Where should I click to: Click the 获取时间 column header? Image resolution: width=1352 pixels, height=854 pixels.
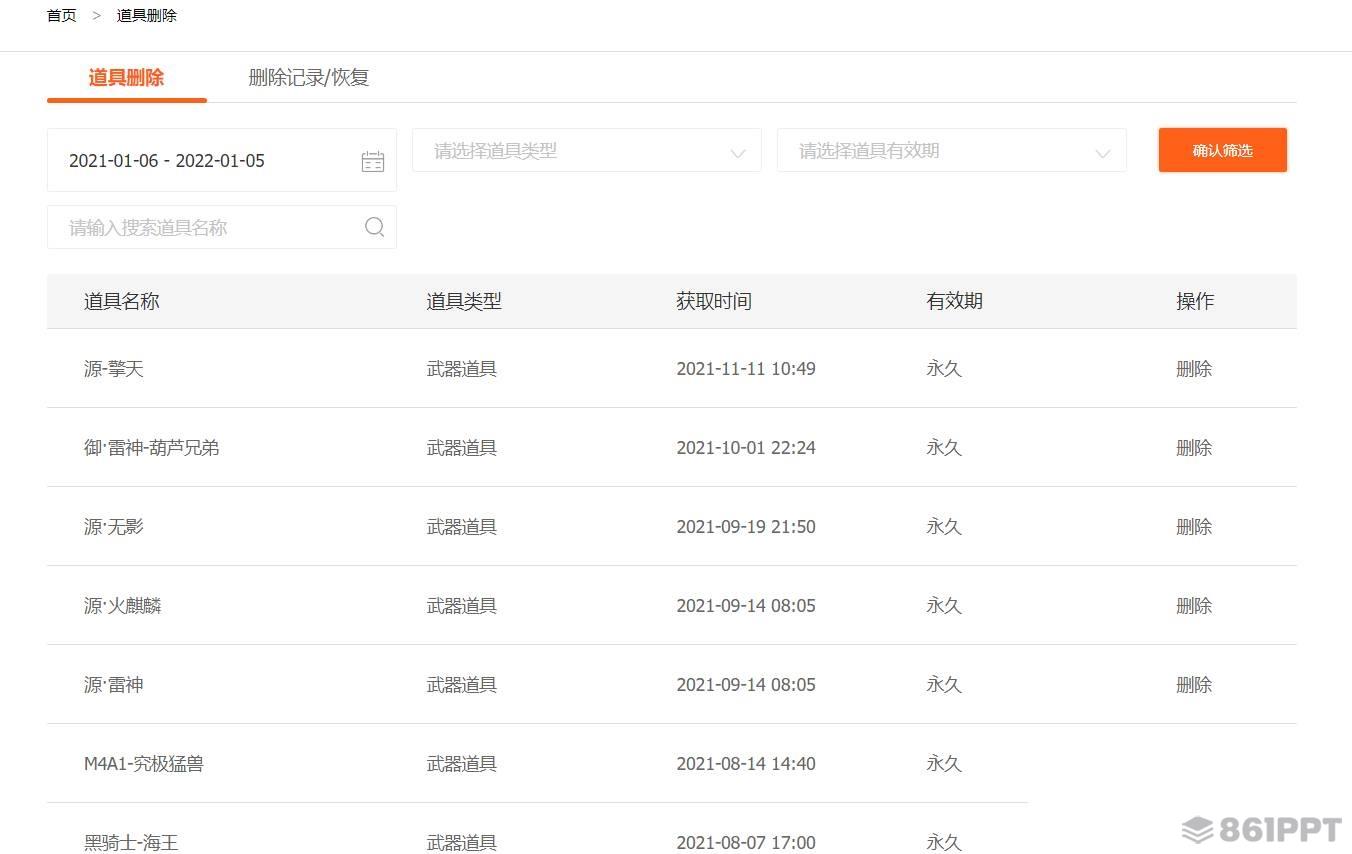pos(714,301)
